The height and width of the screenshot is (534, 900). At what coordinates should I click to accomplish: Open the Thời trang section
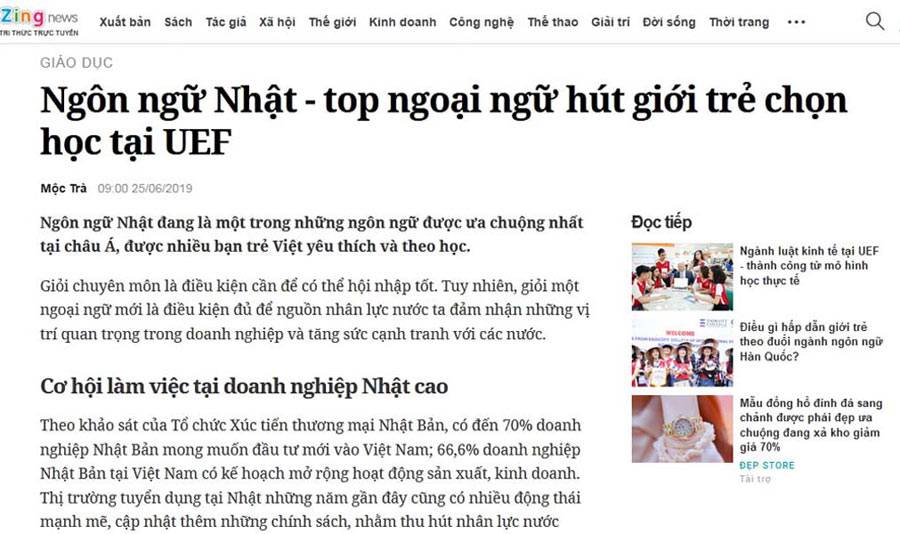click(x=739, y=22)
